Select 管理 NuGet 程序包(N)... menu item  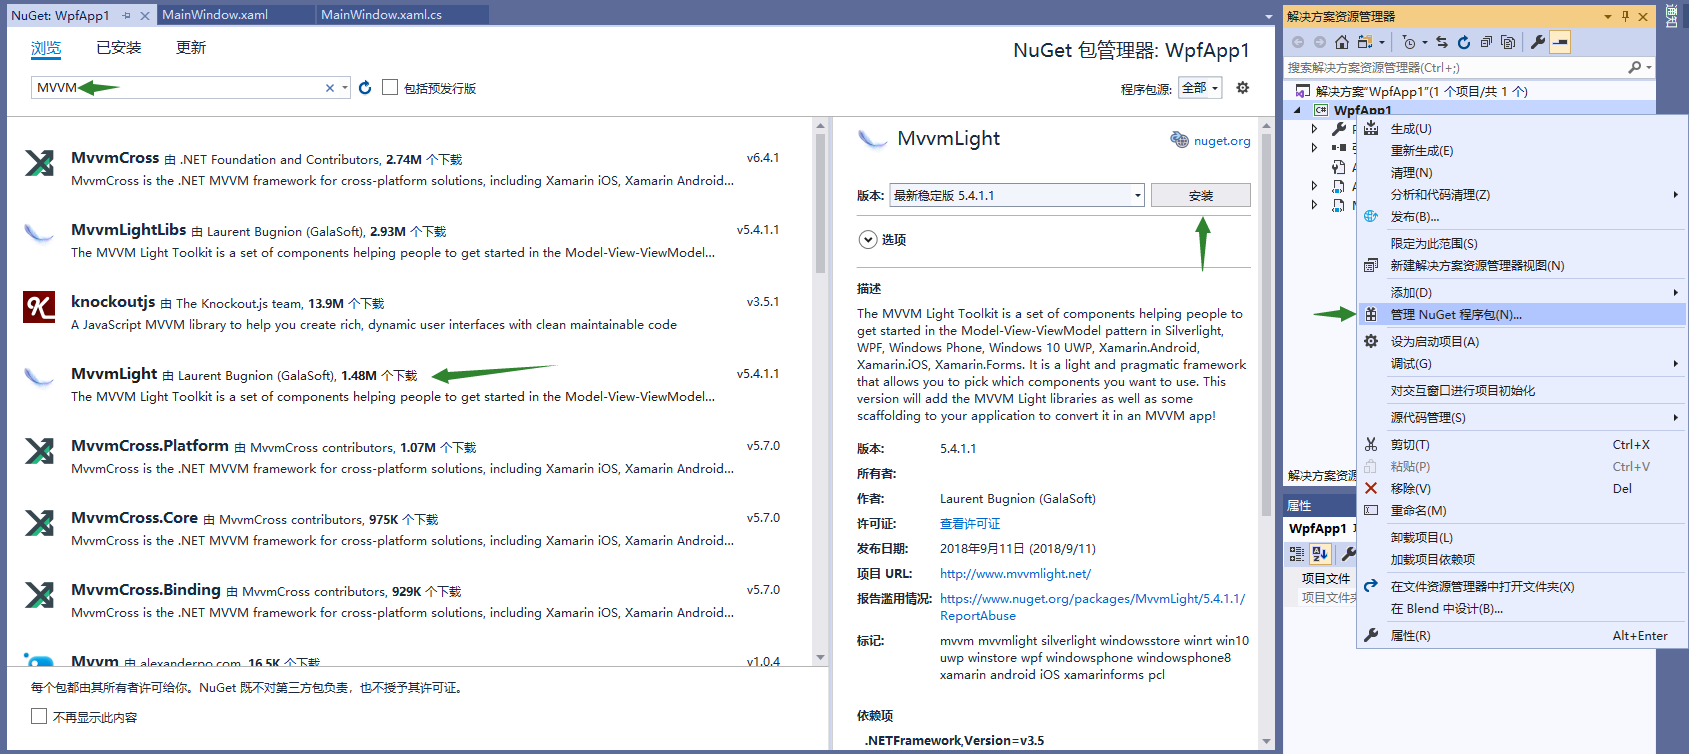(x=1522, y=314)
